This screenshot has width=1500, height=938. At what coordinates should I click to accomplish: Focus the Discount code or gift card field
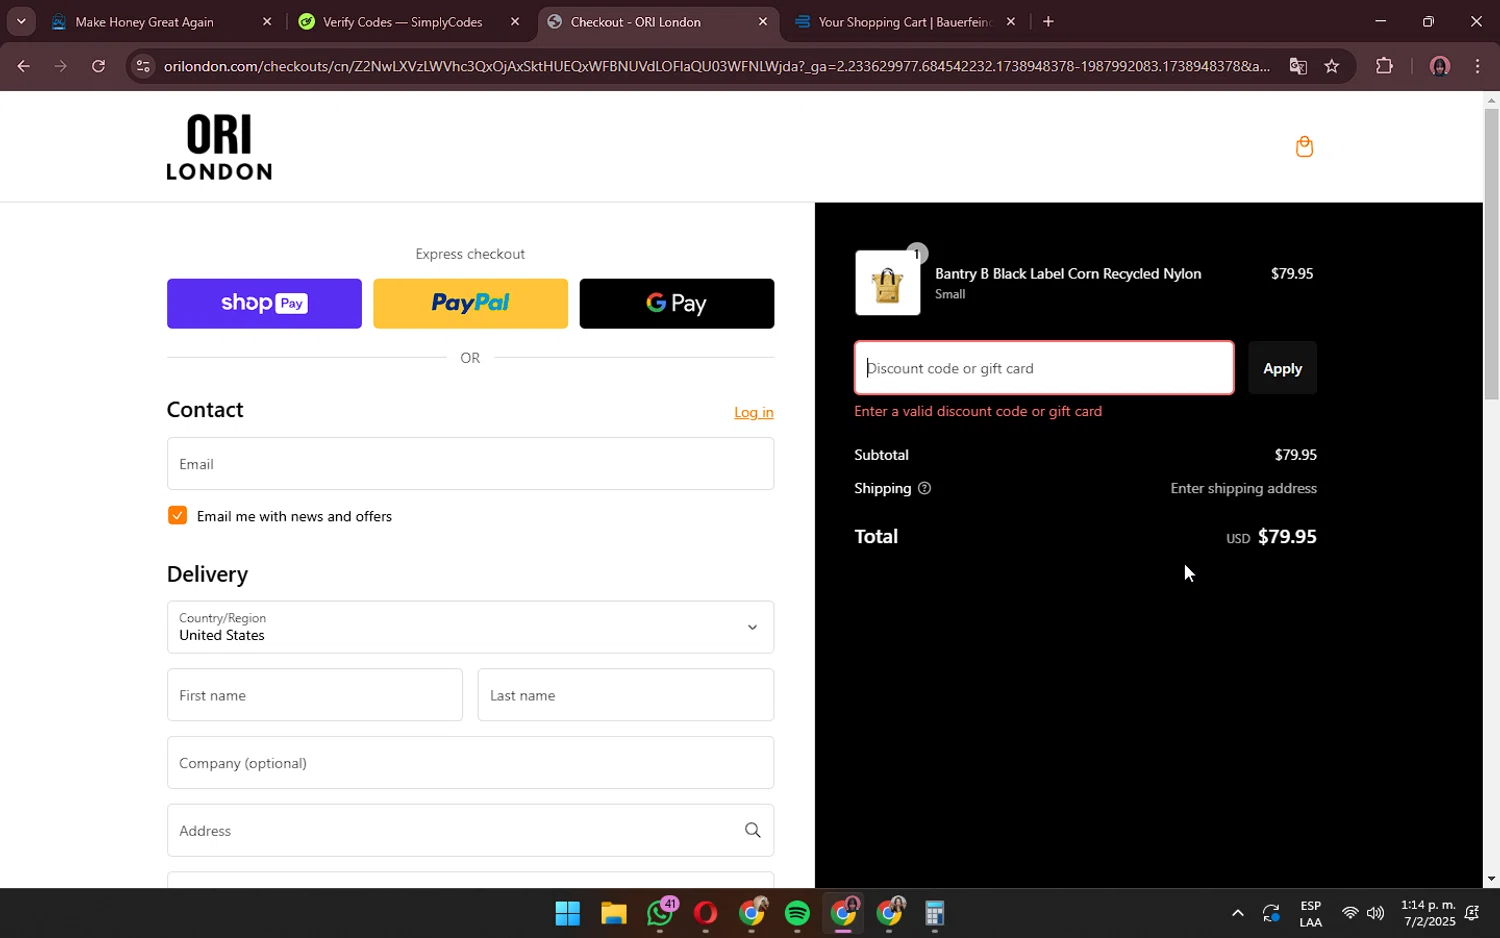tap(1044, 368)
